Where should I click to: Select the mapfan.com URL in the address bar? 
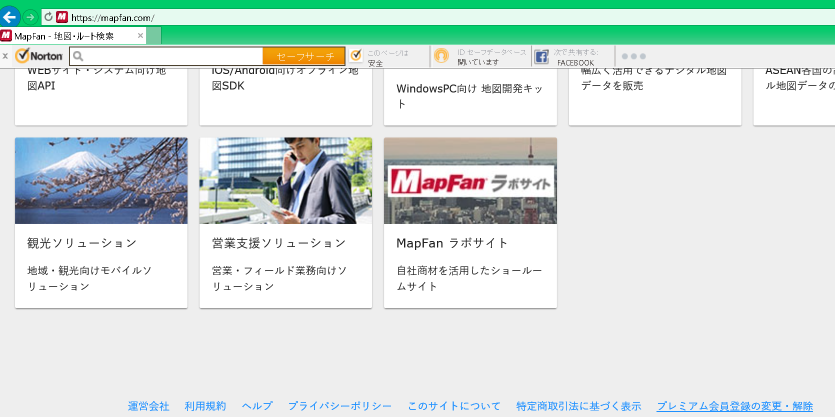(112, 18)
